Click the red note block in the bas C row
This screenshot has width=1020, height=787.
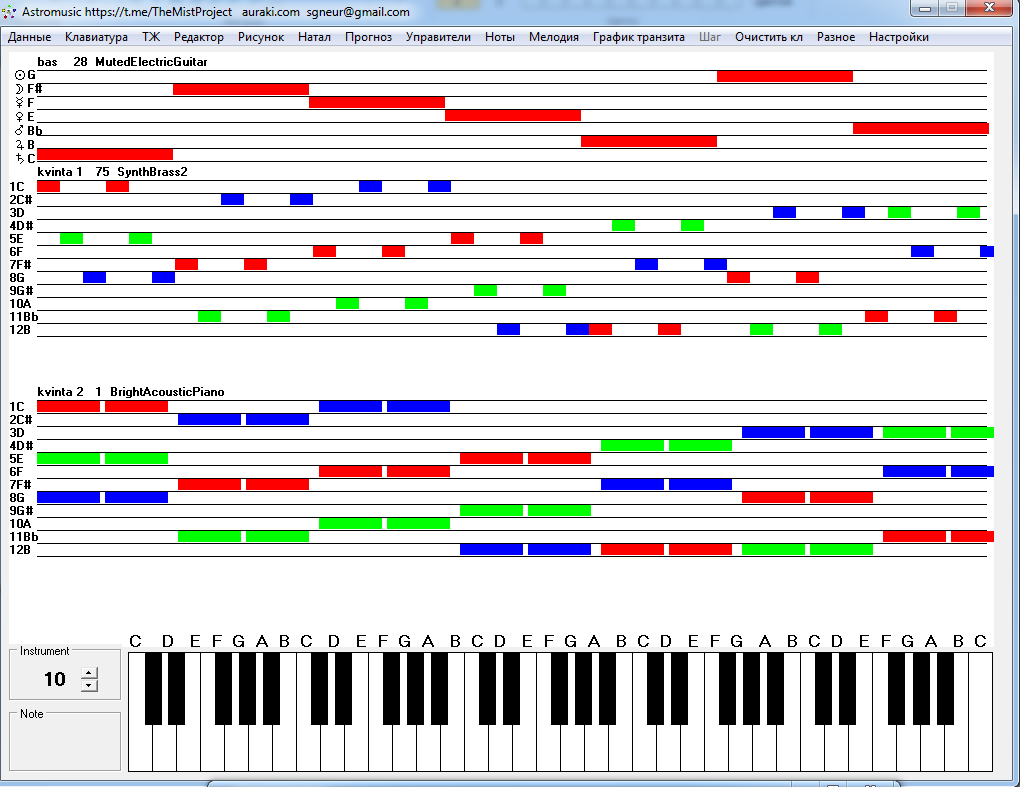(x=104, y=154)
